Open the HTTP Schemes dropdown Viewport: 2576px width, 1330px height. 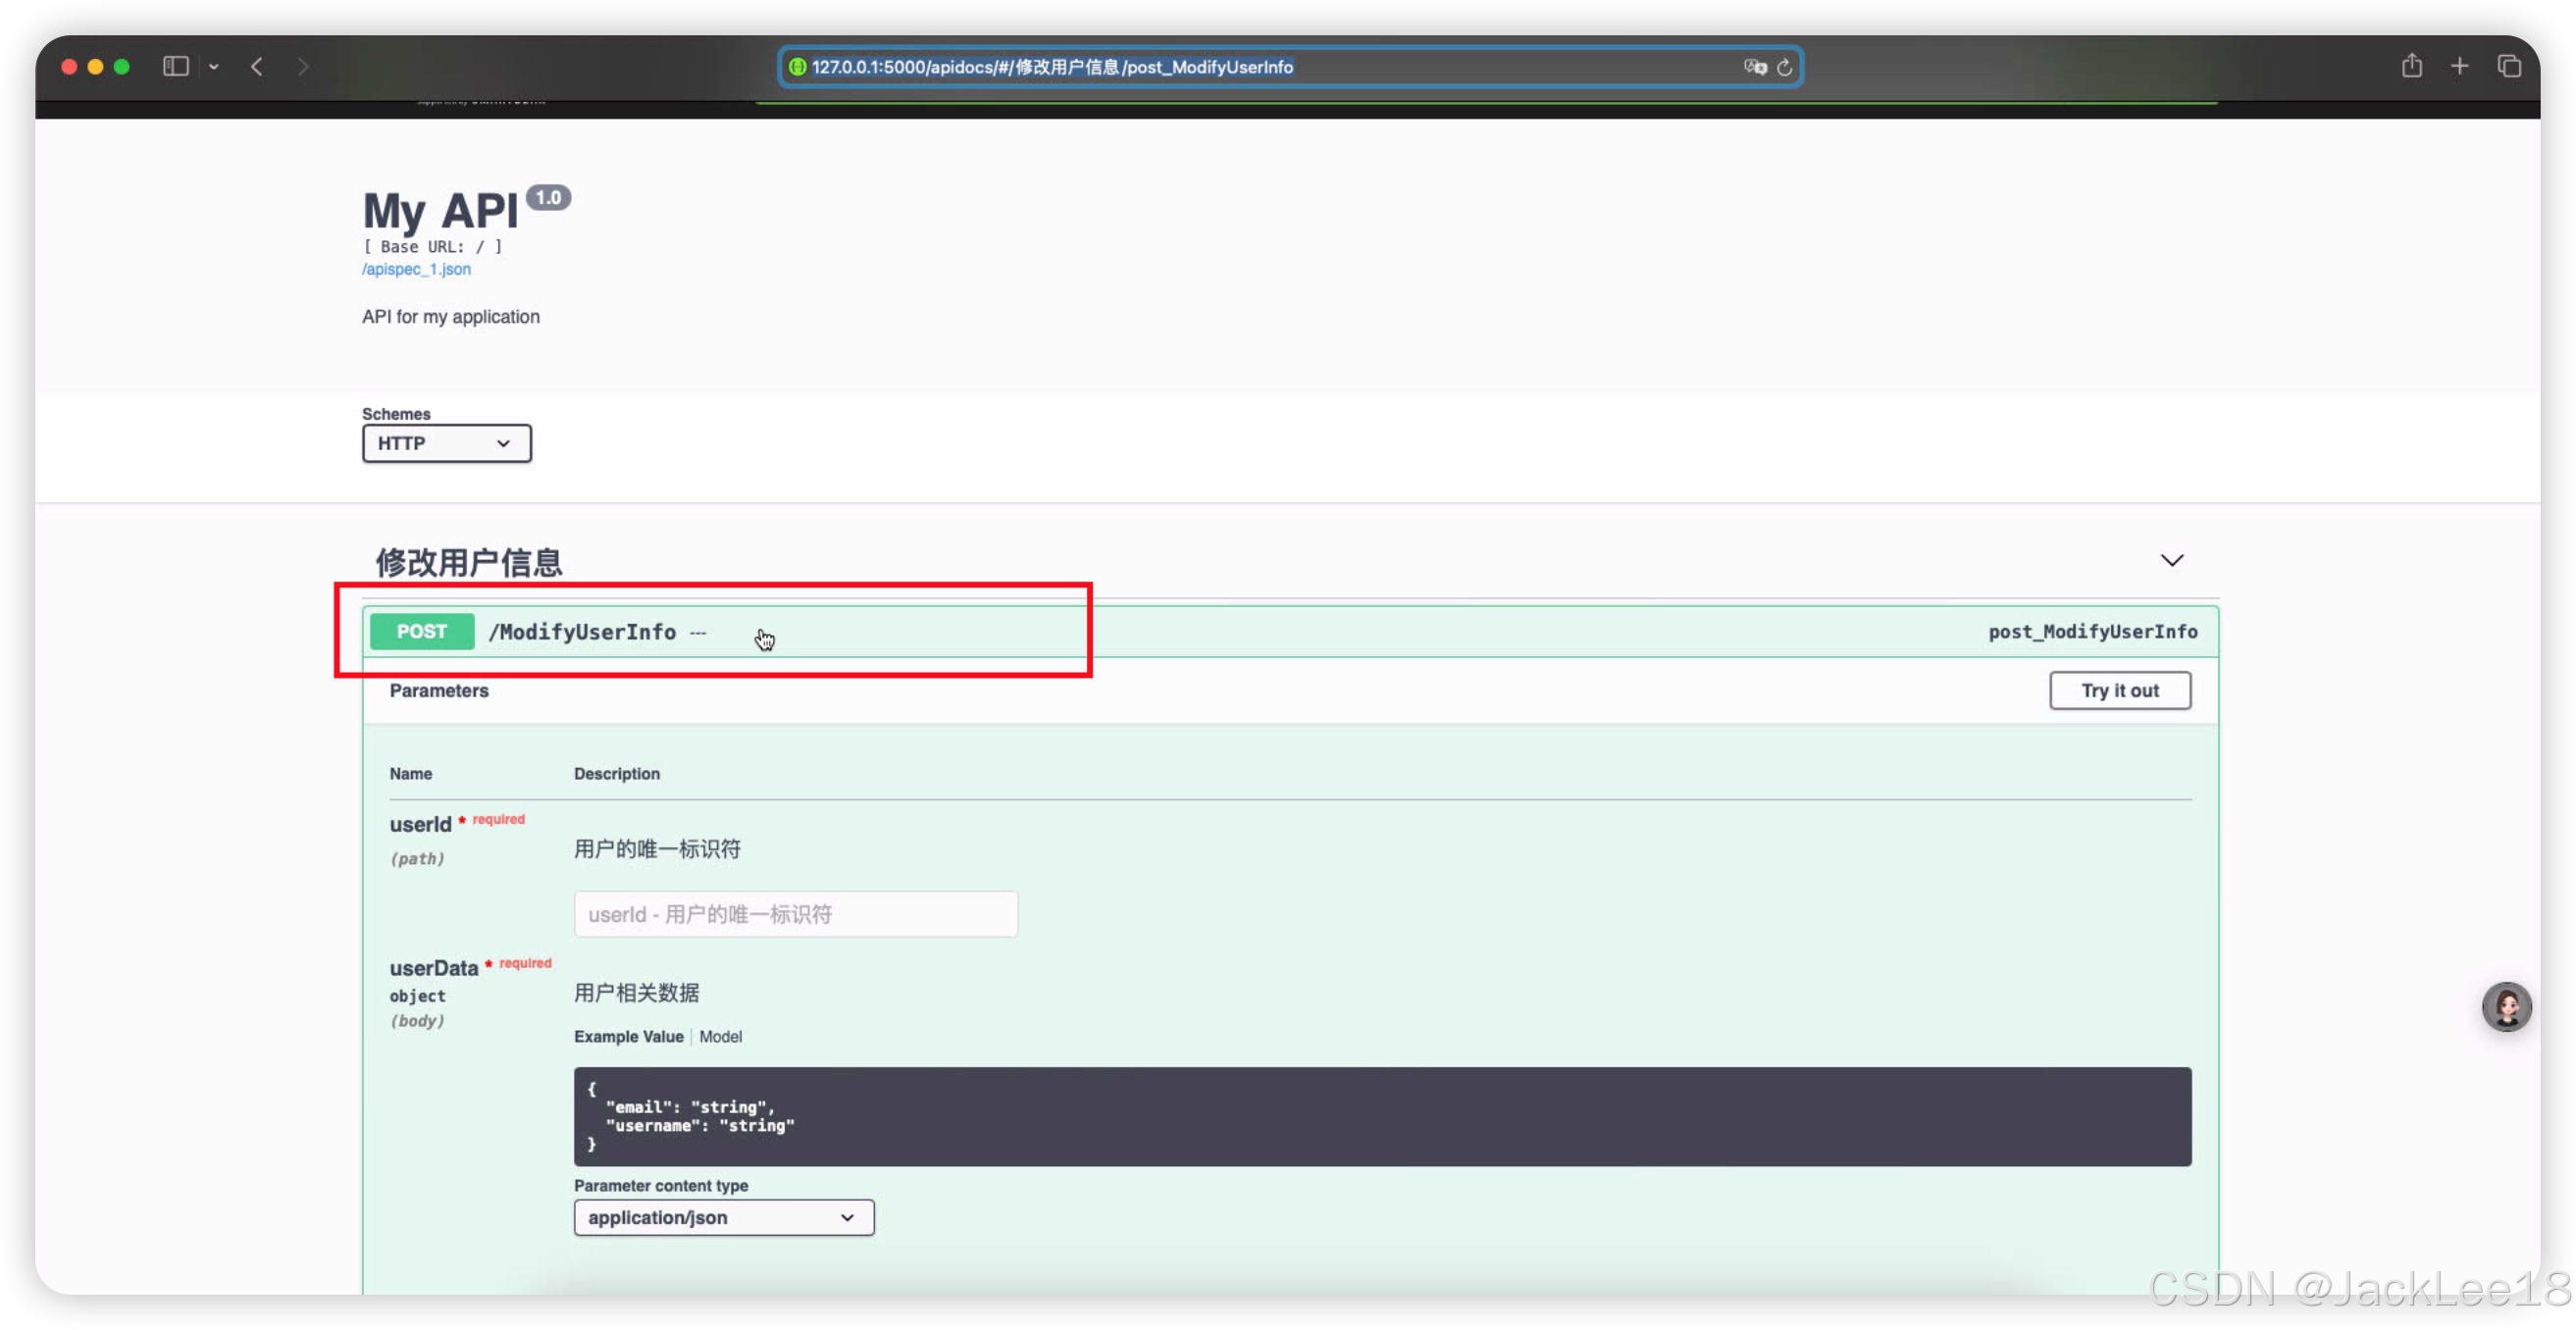[446, 443]
